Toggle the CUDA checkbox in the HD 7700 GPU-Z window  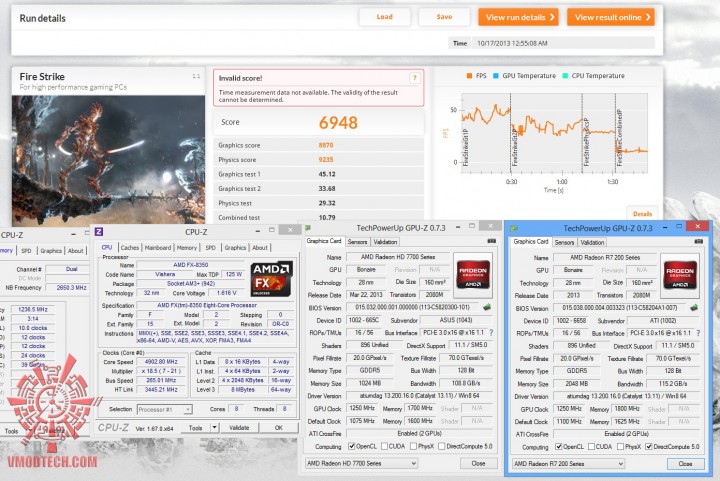(384, 446)
